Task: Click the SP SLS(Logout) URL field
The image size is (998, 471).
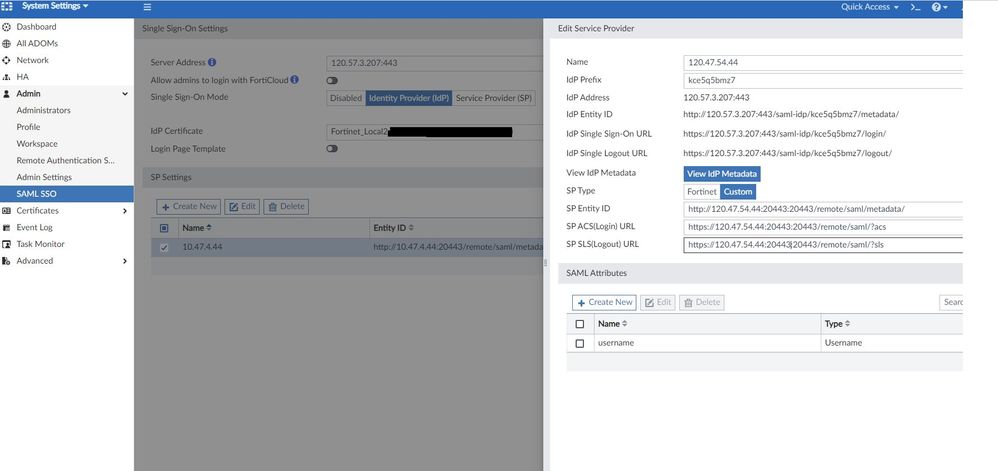Action: point(823,244)
